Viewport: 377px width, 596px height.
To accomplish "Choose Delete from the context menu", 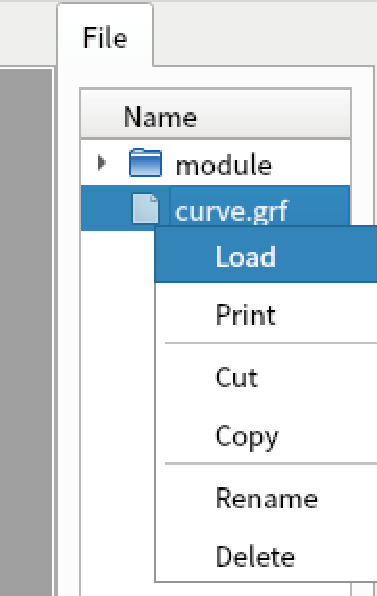I will [266, 556].
